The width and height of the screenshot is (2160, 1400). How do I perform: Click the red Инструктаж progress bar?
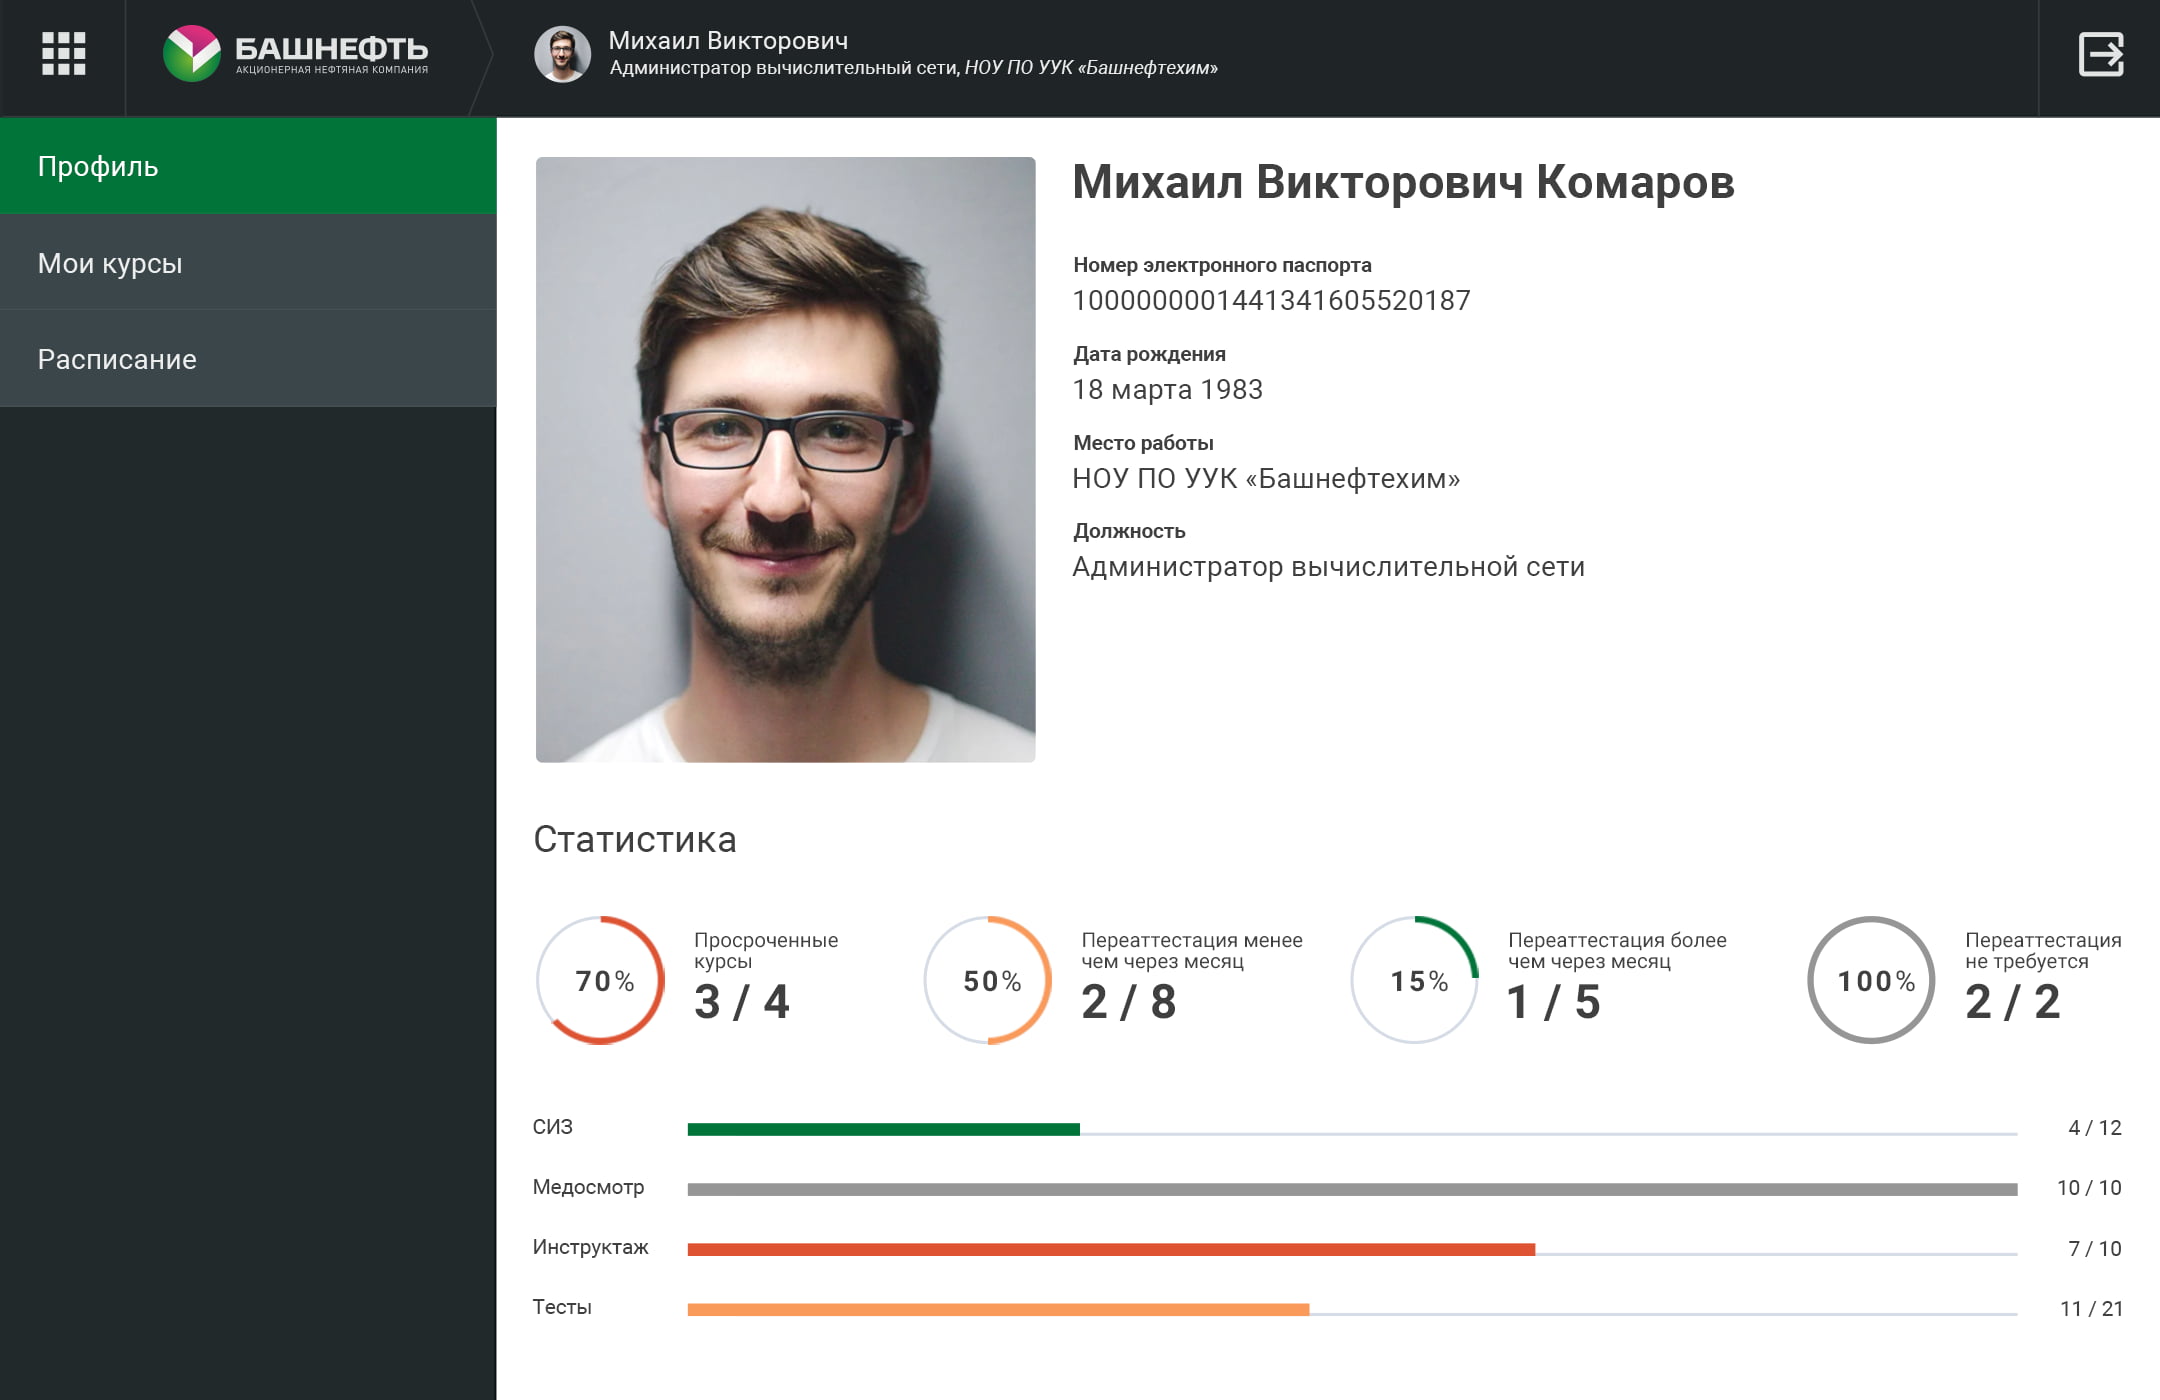tap(1110, 1249)
